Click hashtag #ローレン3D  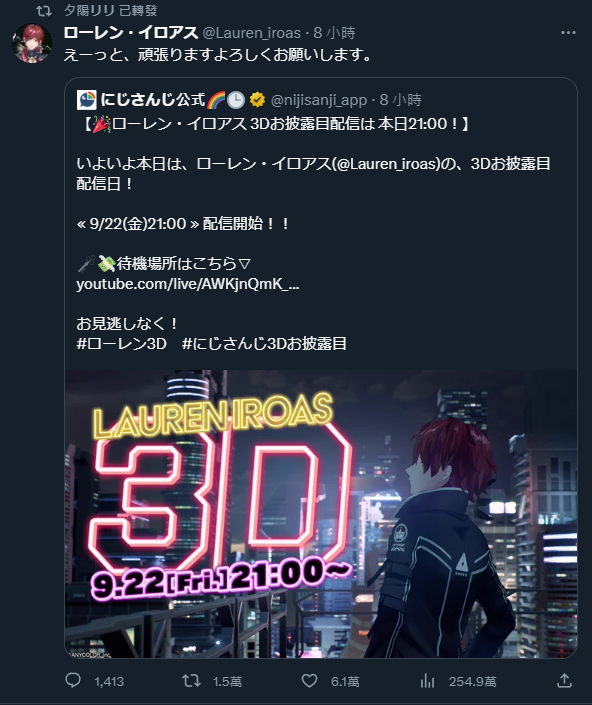pos(121,344)
